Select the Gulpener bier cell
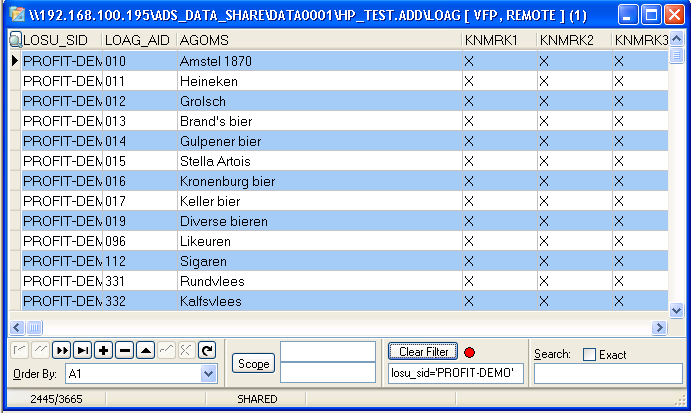 coord(319,141)
